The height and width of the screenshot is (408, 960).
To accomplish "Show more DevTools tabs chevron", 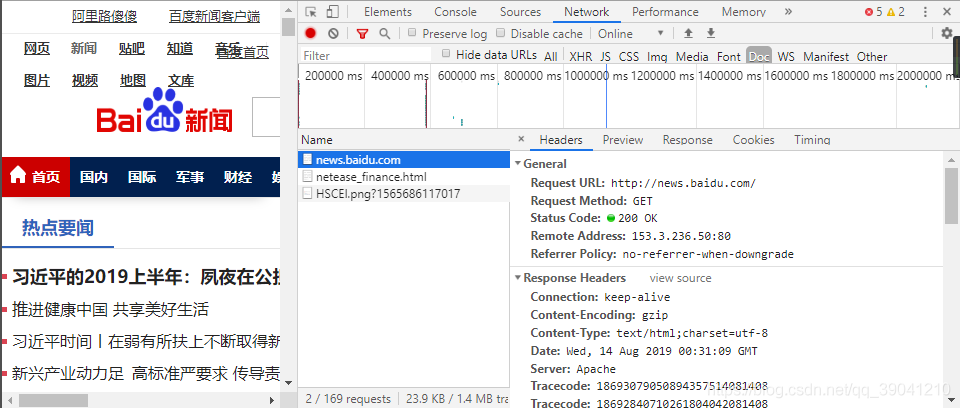I will 788,12.
